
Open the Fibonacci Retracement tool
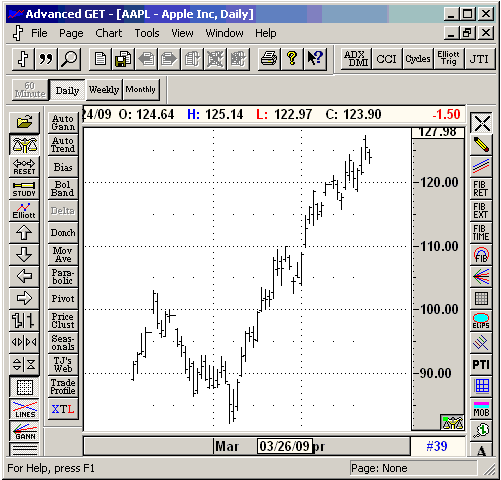coord(481,189)
